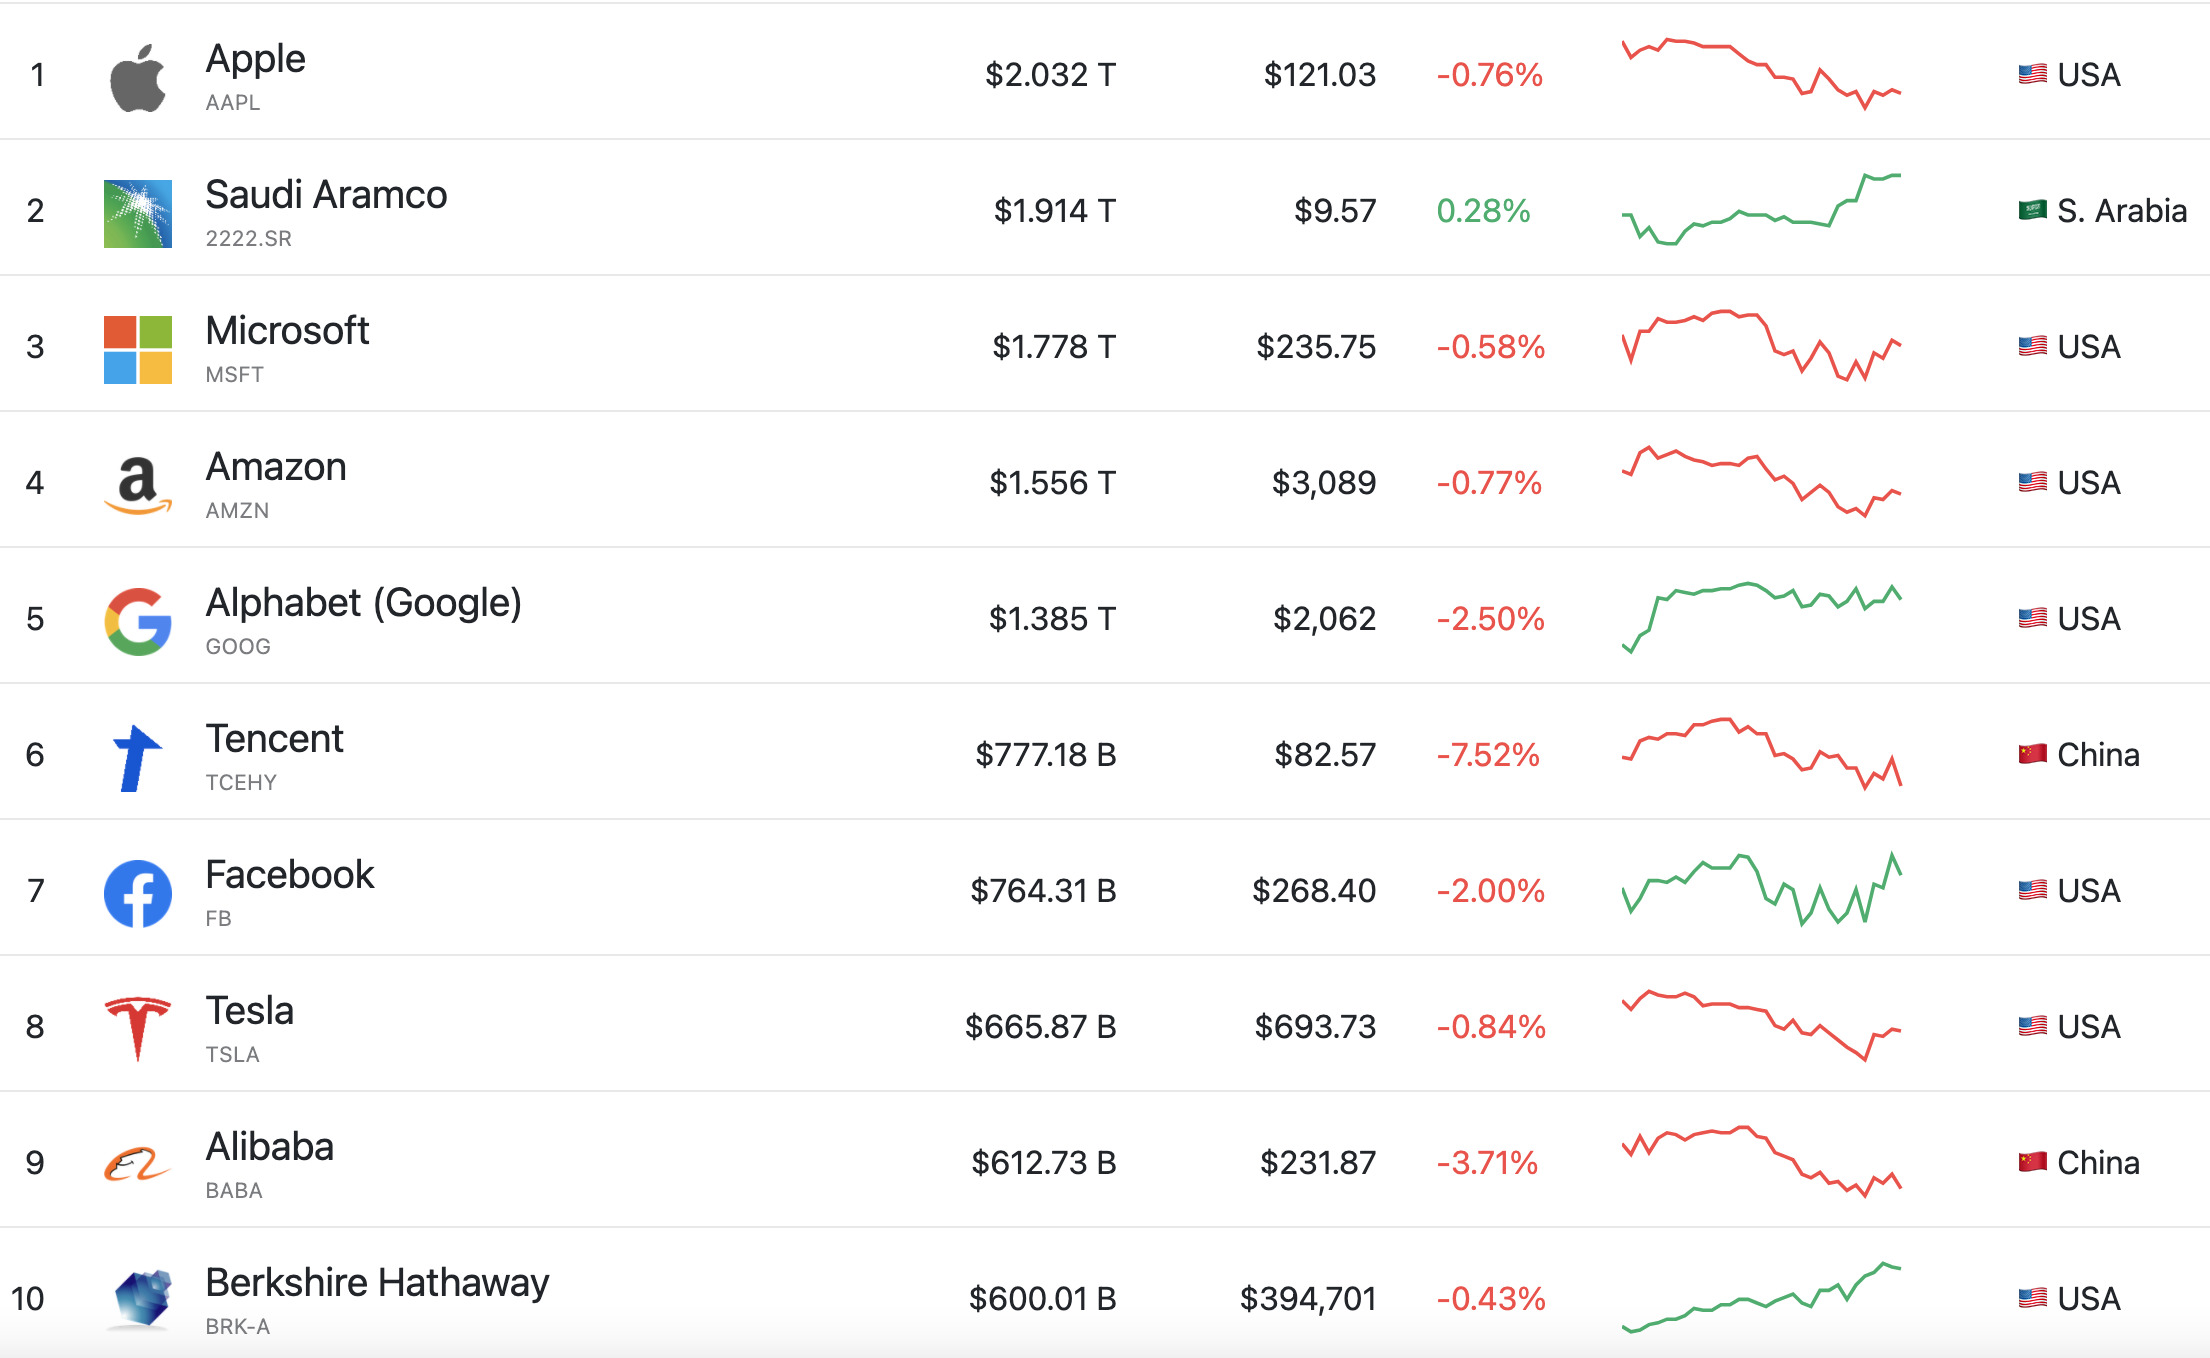Click the China flag in Tencent row
Image resolution: width=2210 pixels, height=1358 pixels.
click(2032, 755)
